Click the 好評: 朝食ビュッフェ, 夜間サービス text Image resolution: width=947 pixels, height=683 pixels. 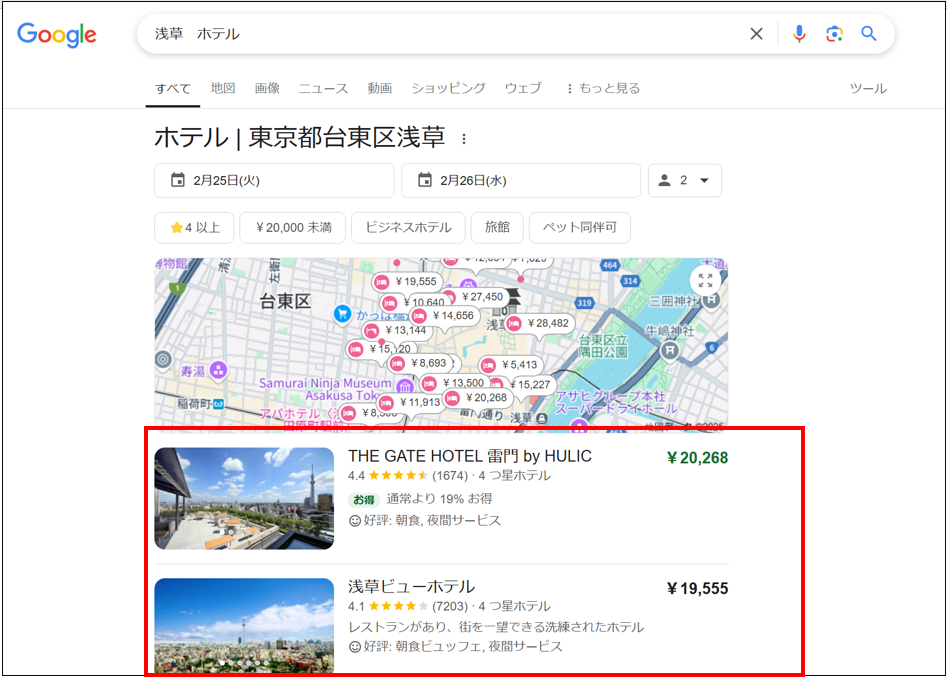click(x=463, y=647)
